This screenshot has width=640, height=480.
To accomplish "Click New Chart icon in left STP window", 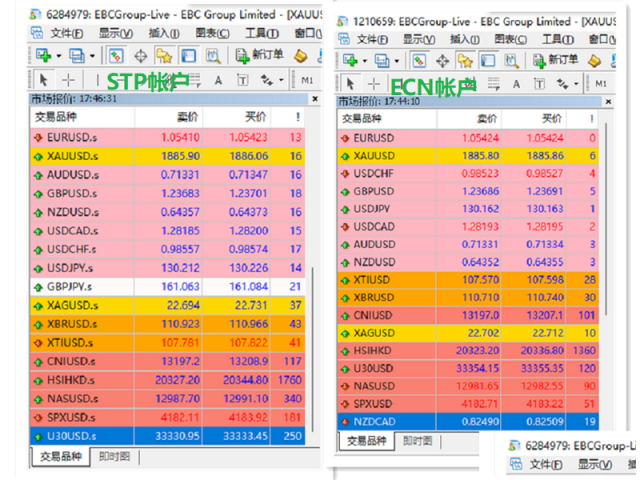I will (x=42, y=57).
